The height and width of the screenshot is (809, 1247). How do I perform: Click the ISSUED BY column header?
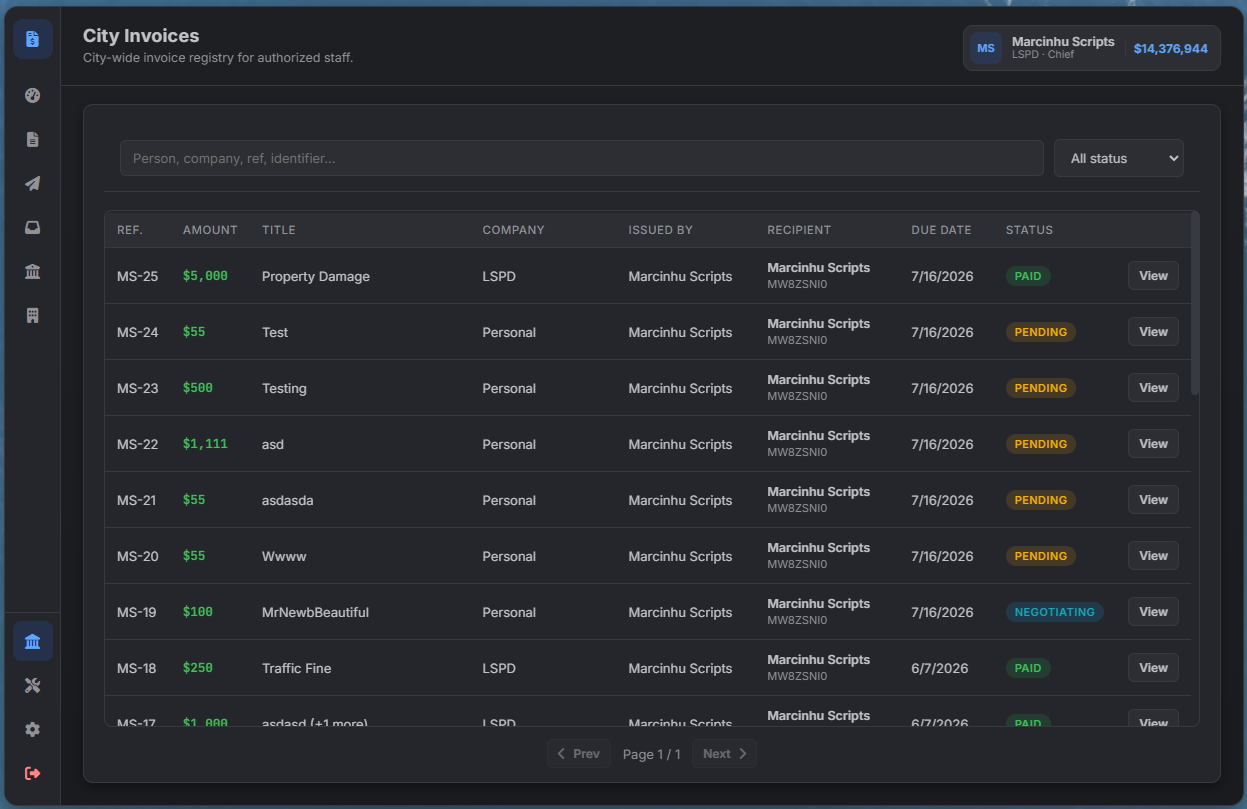tap(660, 230)
